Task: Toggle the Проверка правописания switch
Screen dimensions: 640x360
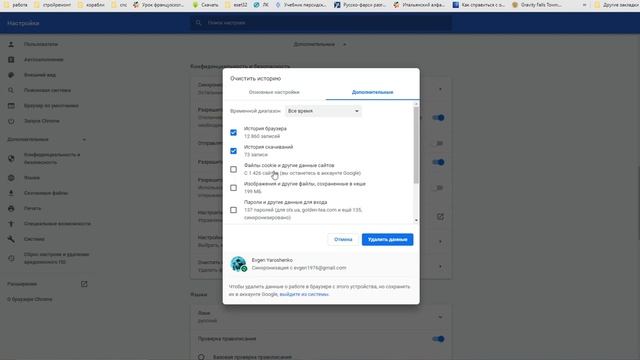Action: (x=438, y=339)
